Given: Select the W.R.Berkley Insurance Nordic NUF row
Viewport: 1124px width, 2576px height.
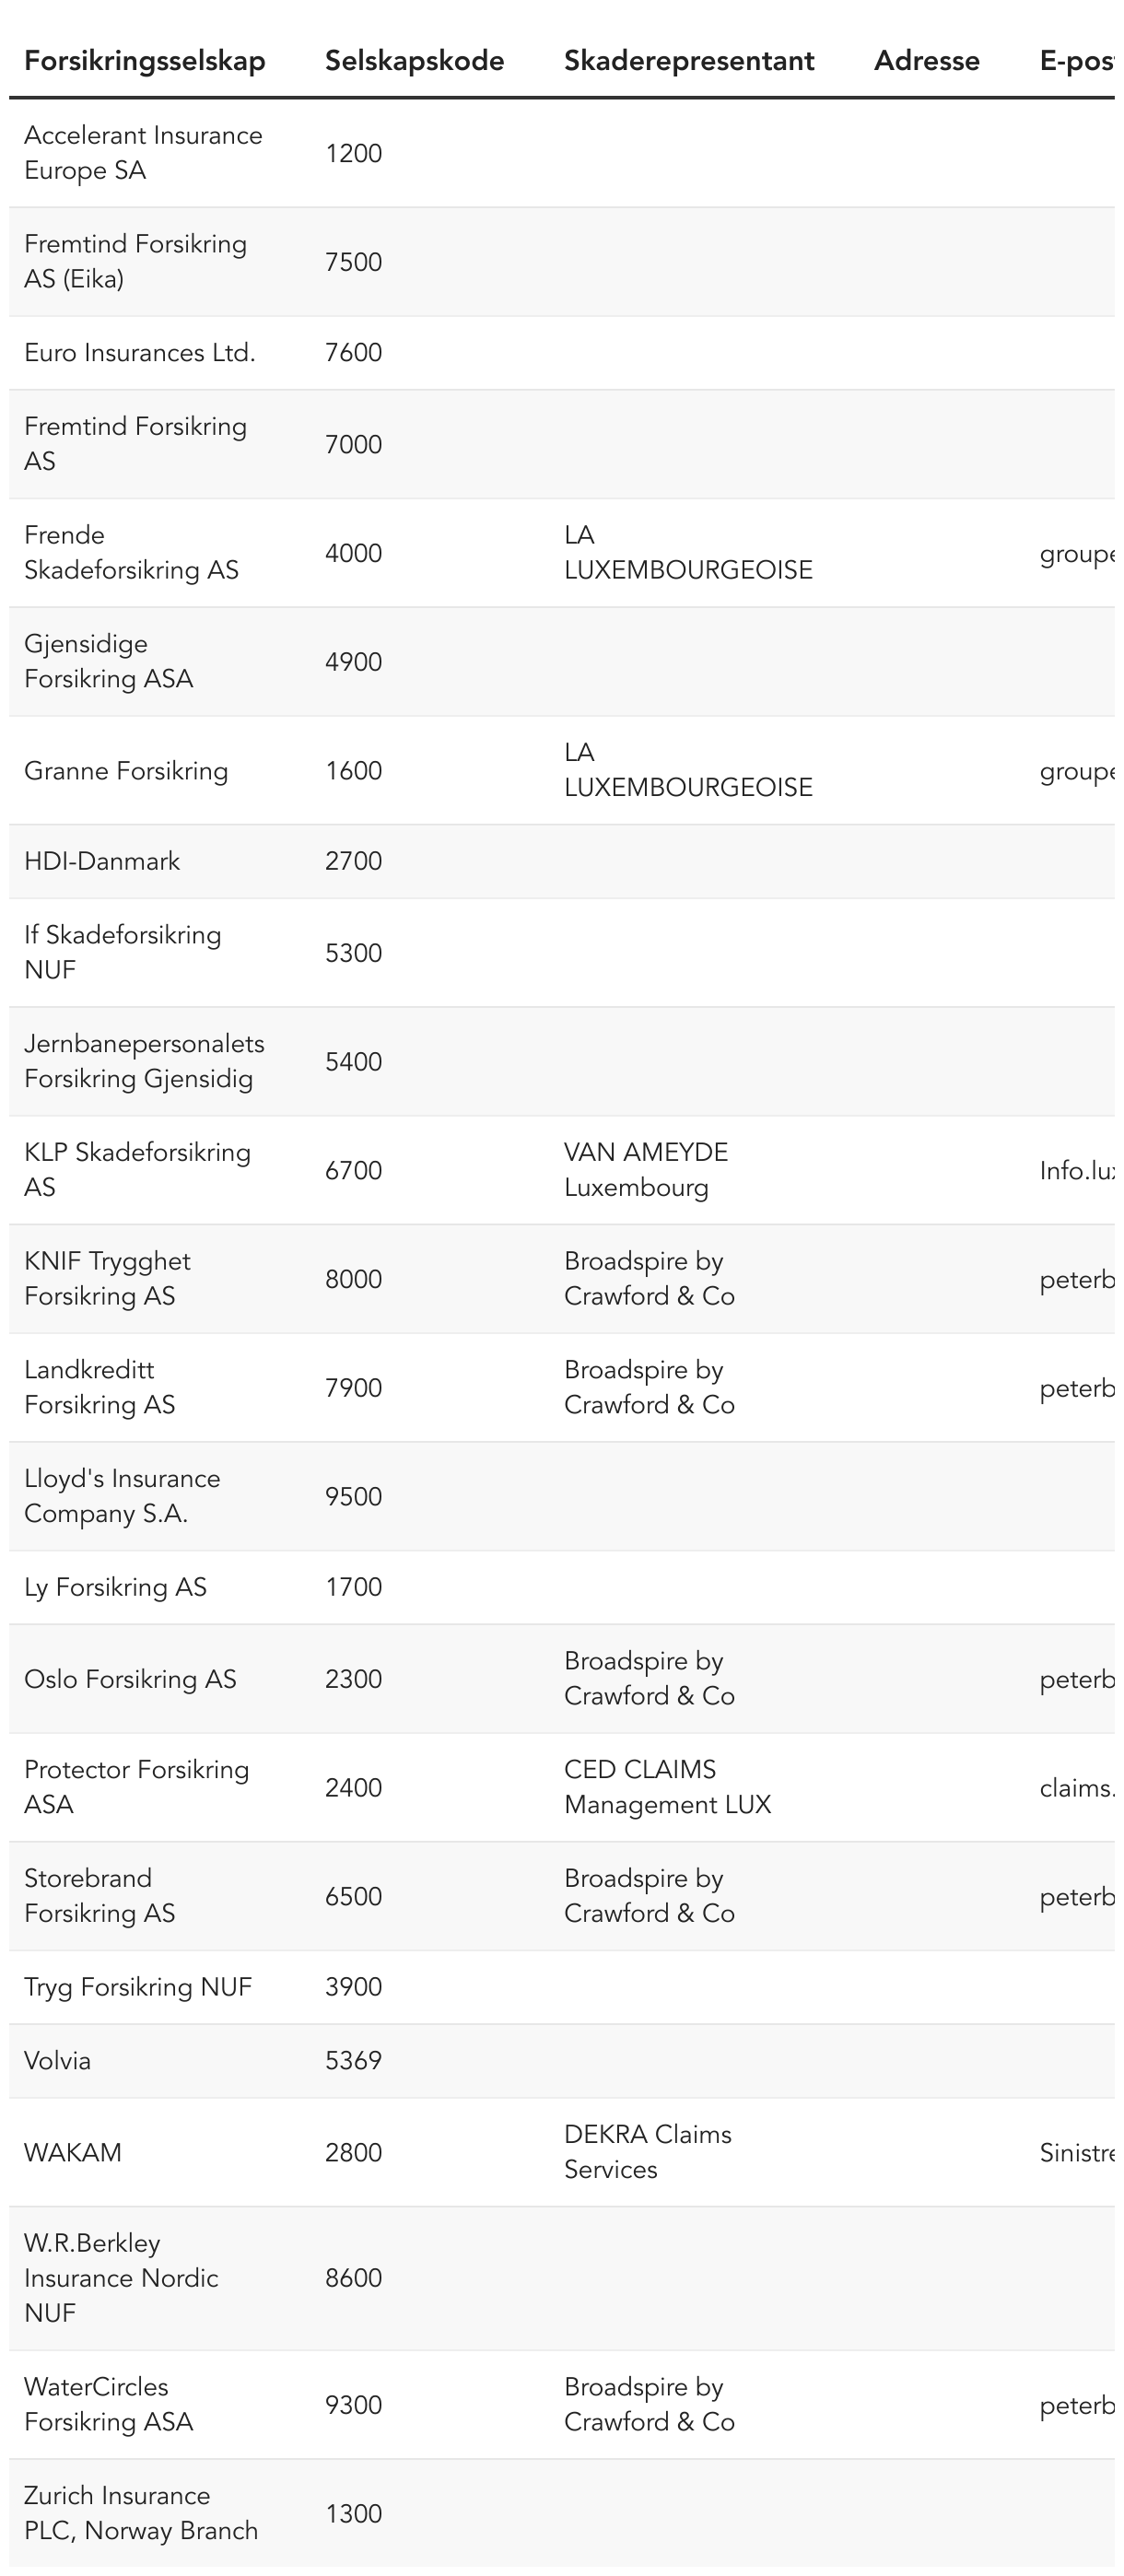Looking at the screenshot, I should [x=562, y=2277].
